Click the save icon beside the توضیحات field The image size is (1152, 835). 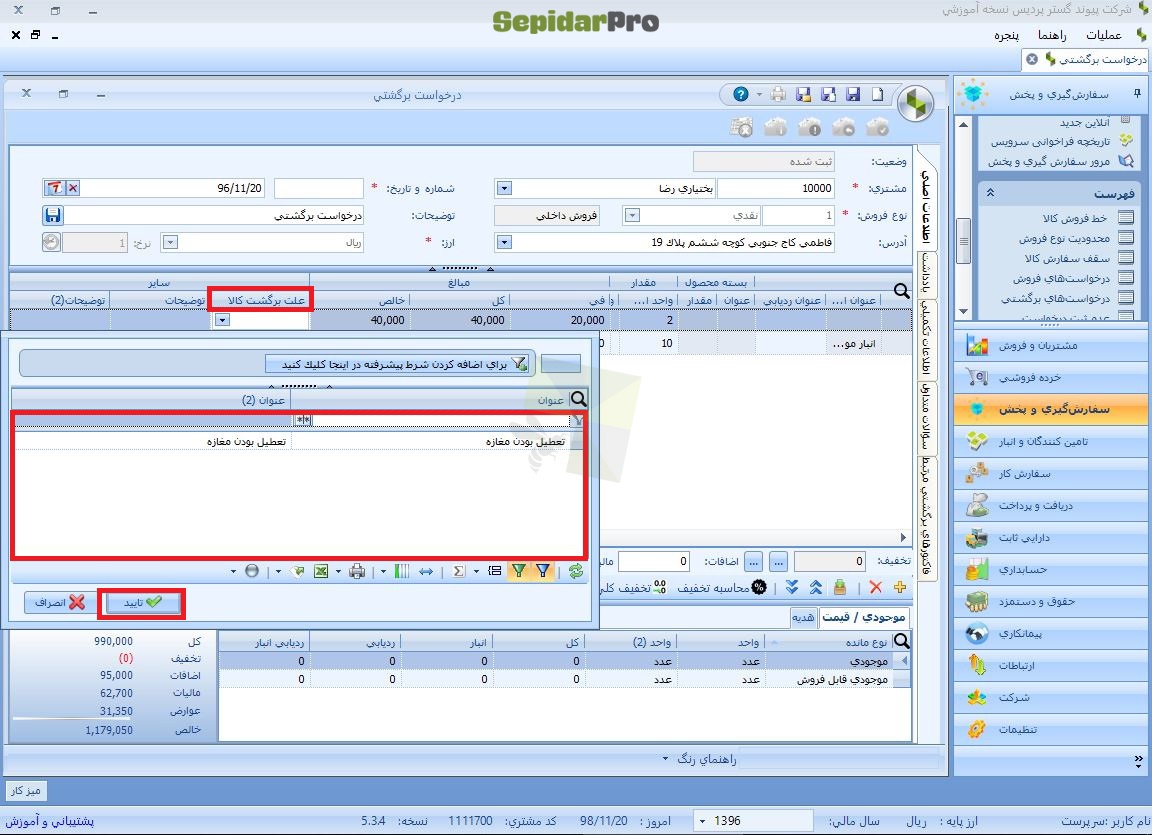(52, 215)
